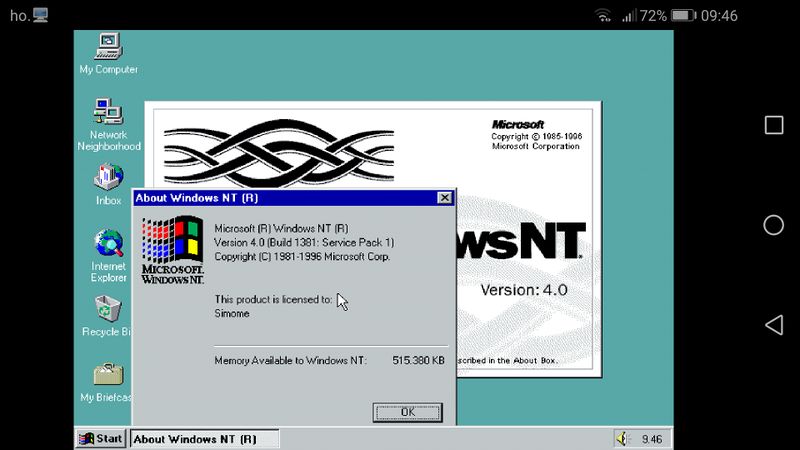Click the Microsoft Windows NT logo in dialog
This screenshot has height=450, width=800.
(x=172, y=250)
